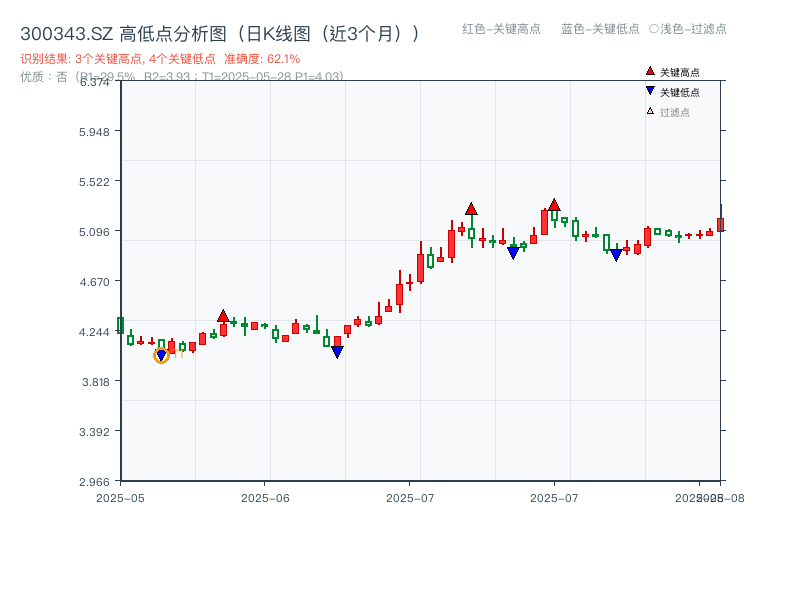This screenshot has height=600, width=800.
Task: Select the highest red triangle marker near price 5.3
Action: [x=554, y=205]
